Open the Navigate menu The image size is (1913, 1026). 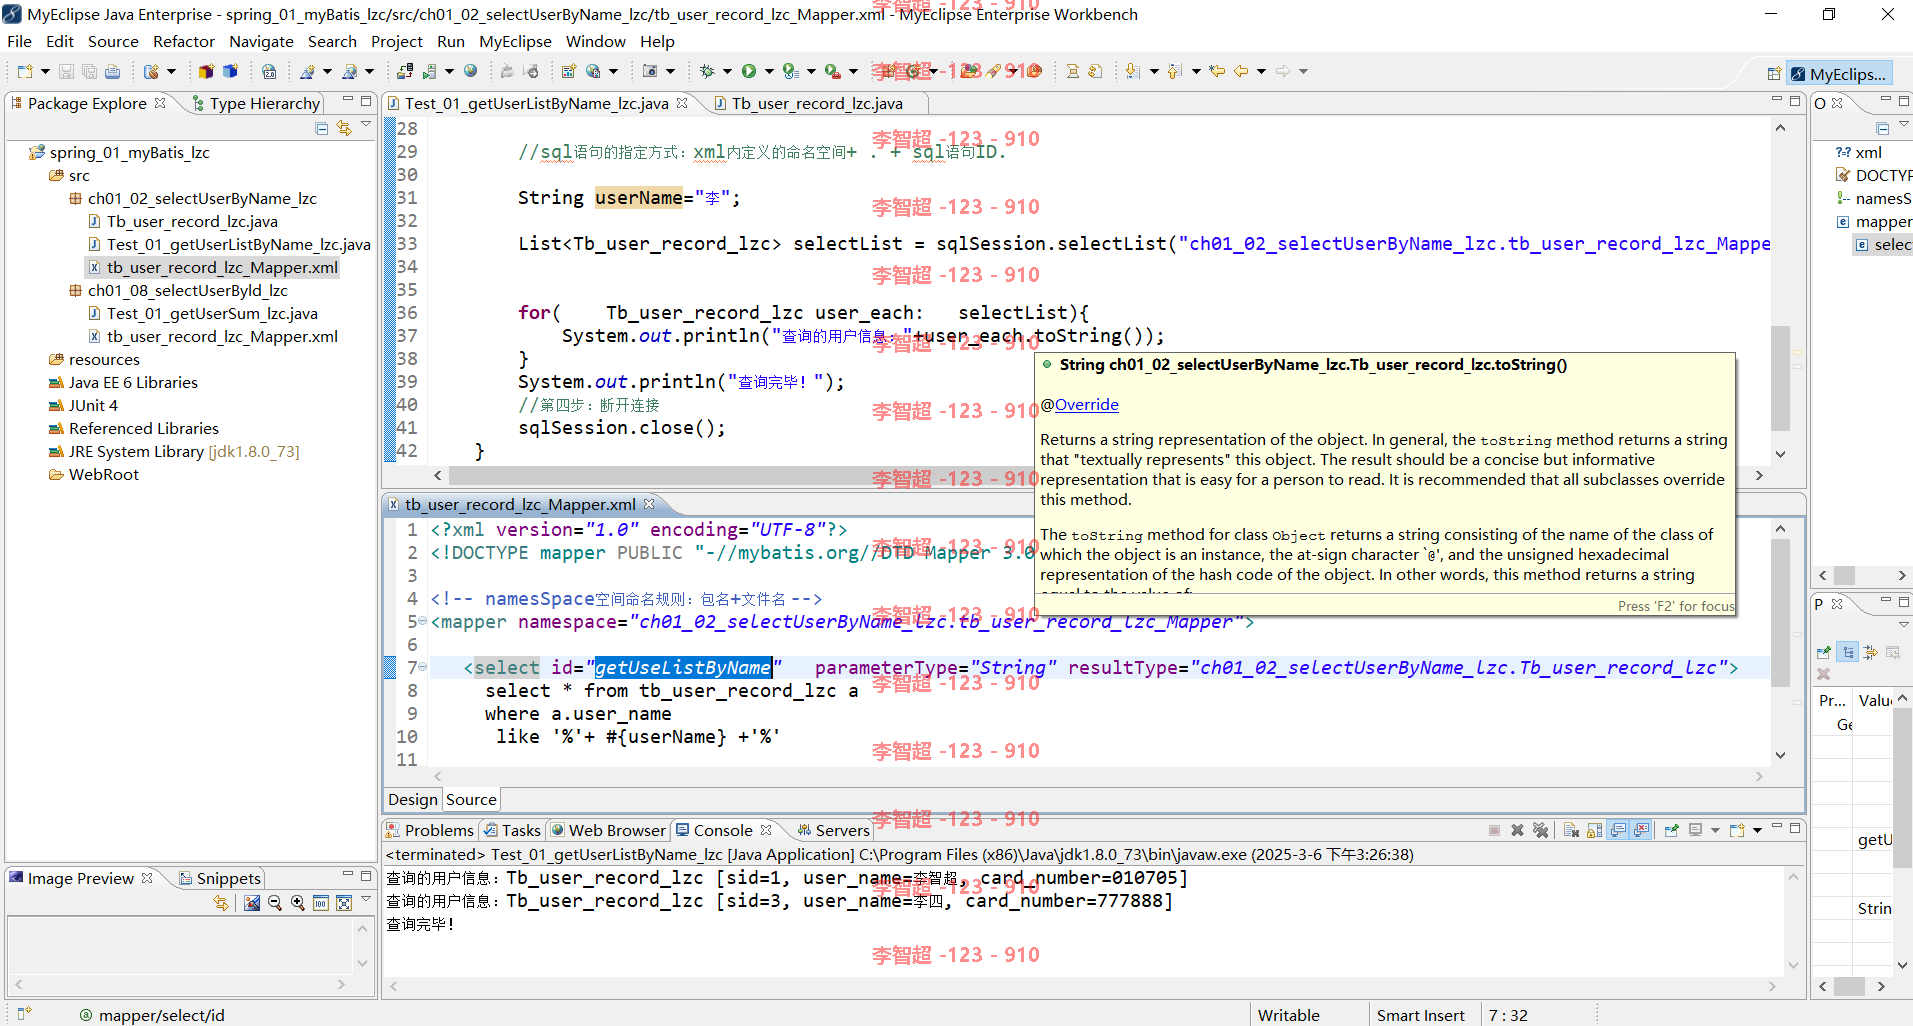click(261, 41)
